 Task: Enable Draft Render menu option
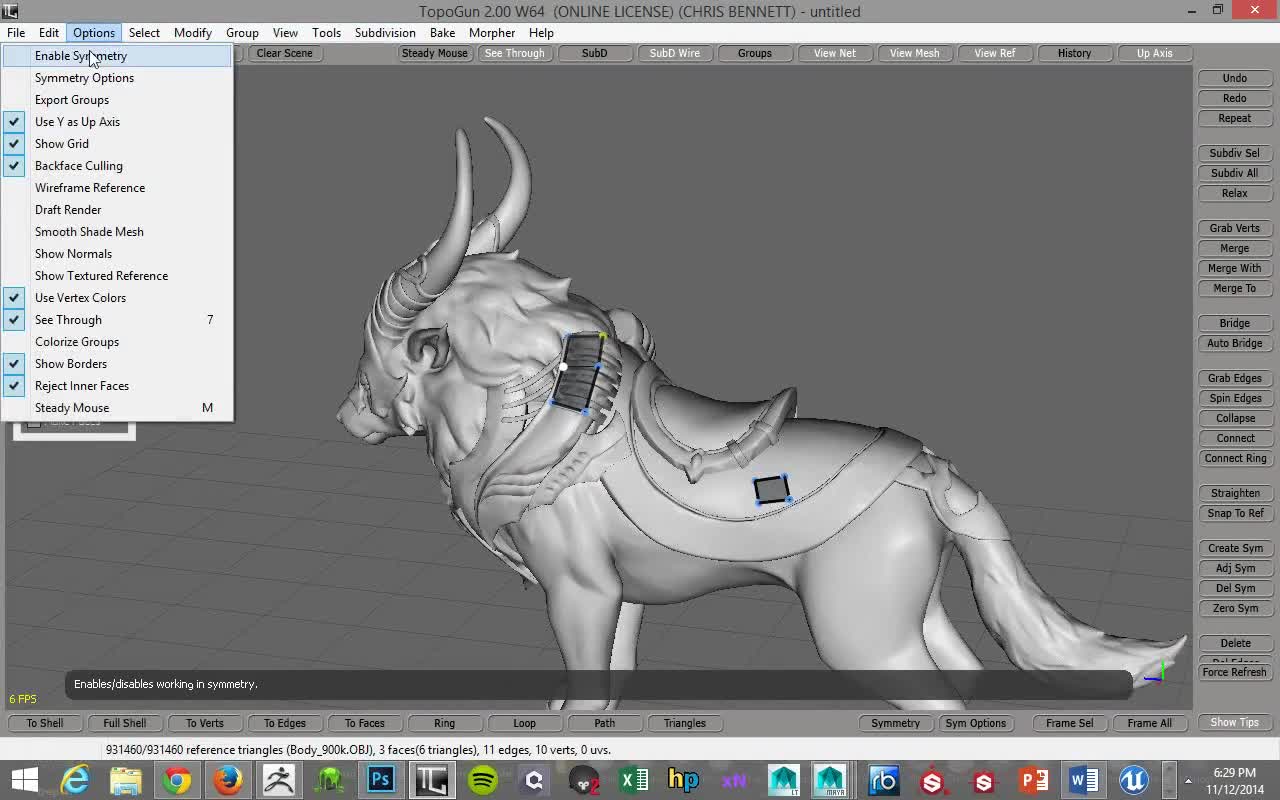118,210
